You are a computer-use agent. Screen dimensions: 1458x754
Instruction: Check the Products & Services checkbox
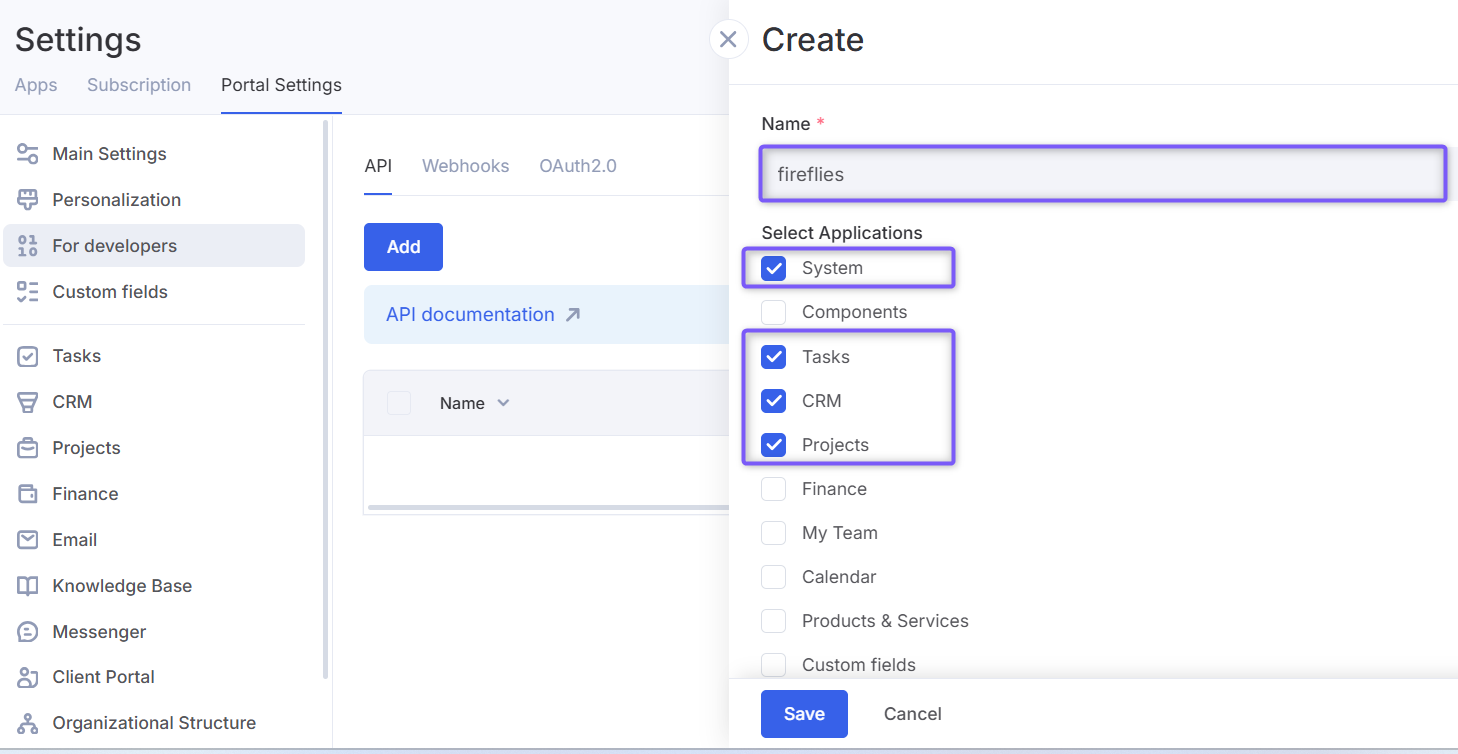pos(774,621)
